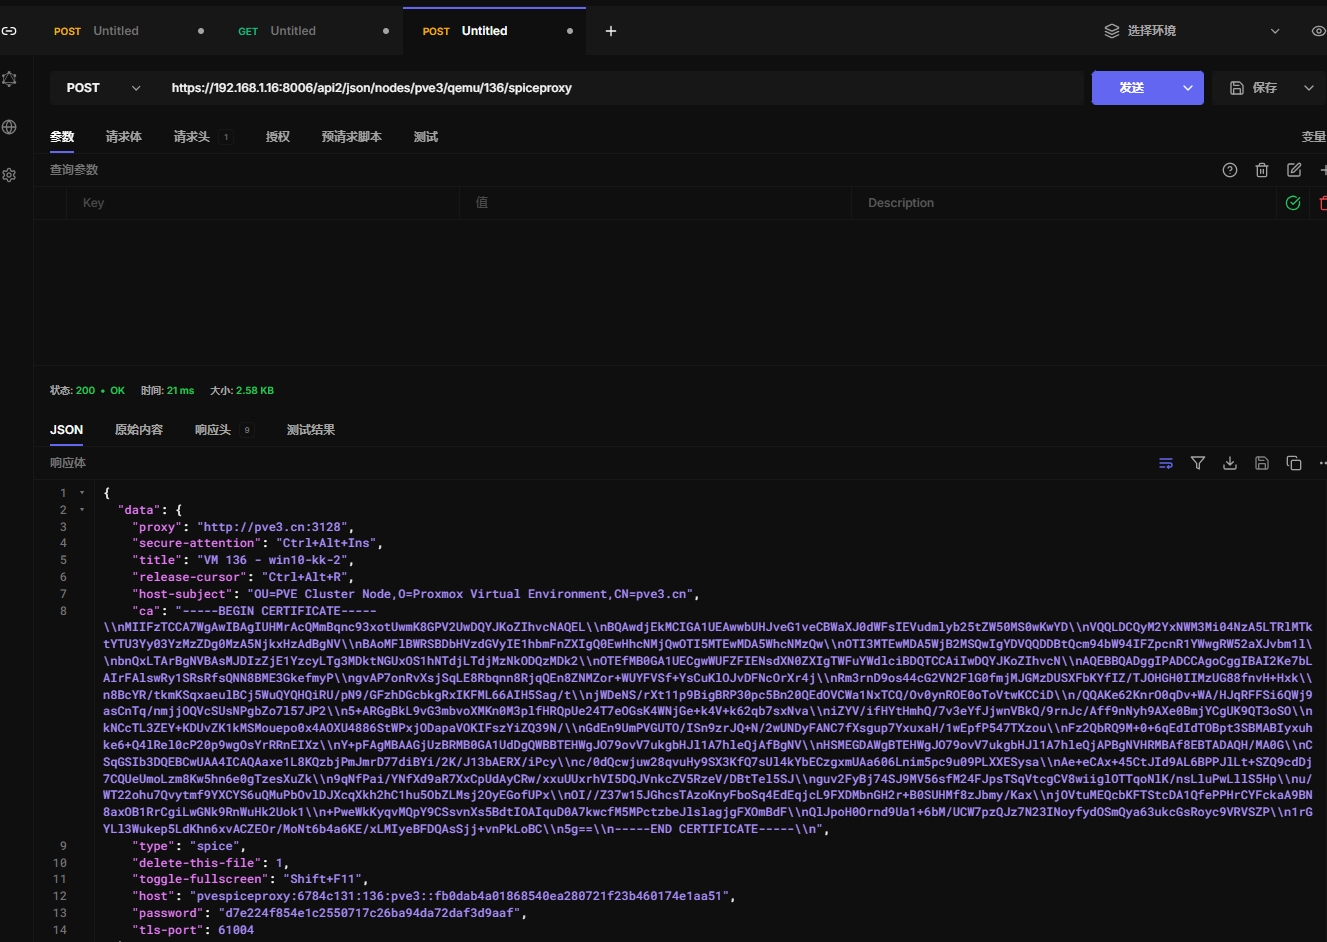Click the filter icon above response body
Image resolution: width=1327 pixels, height=942 pixels.
click(1197, 463)
